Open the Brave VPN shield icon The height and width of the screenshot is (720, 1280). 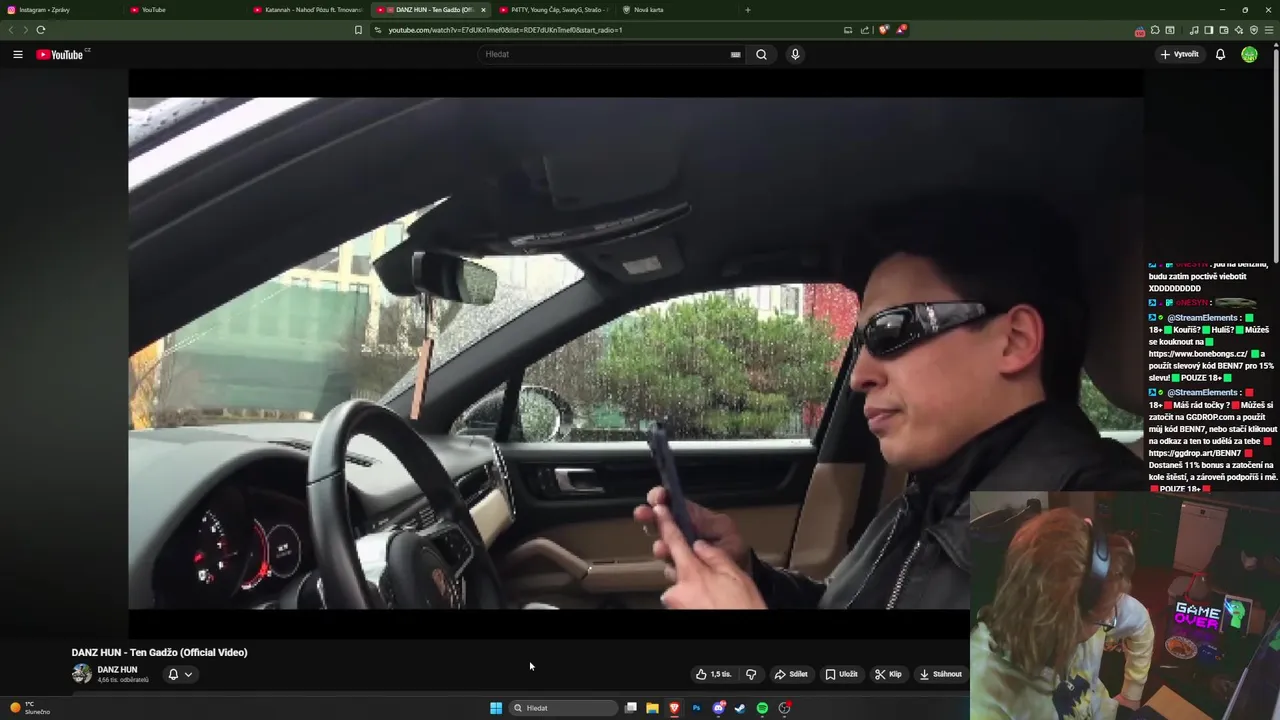[x=1254, y=30]
